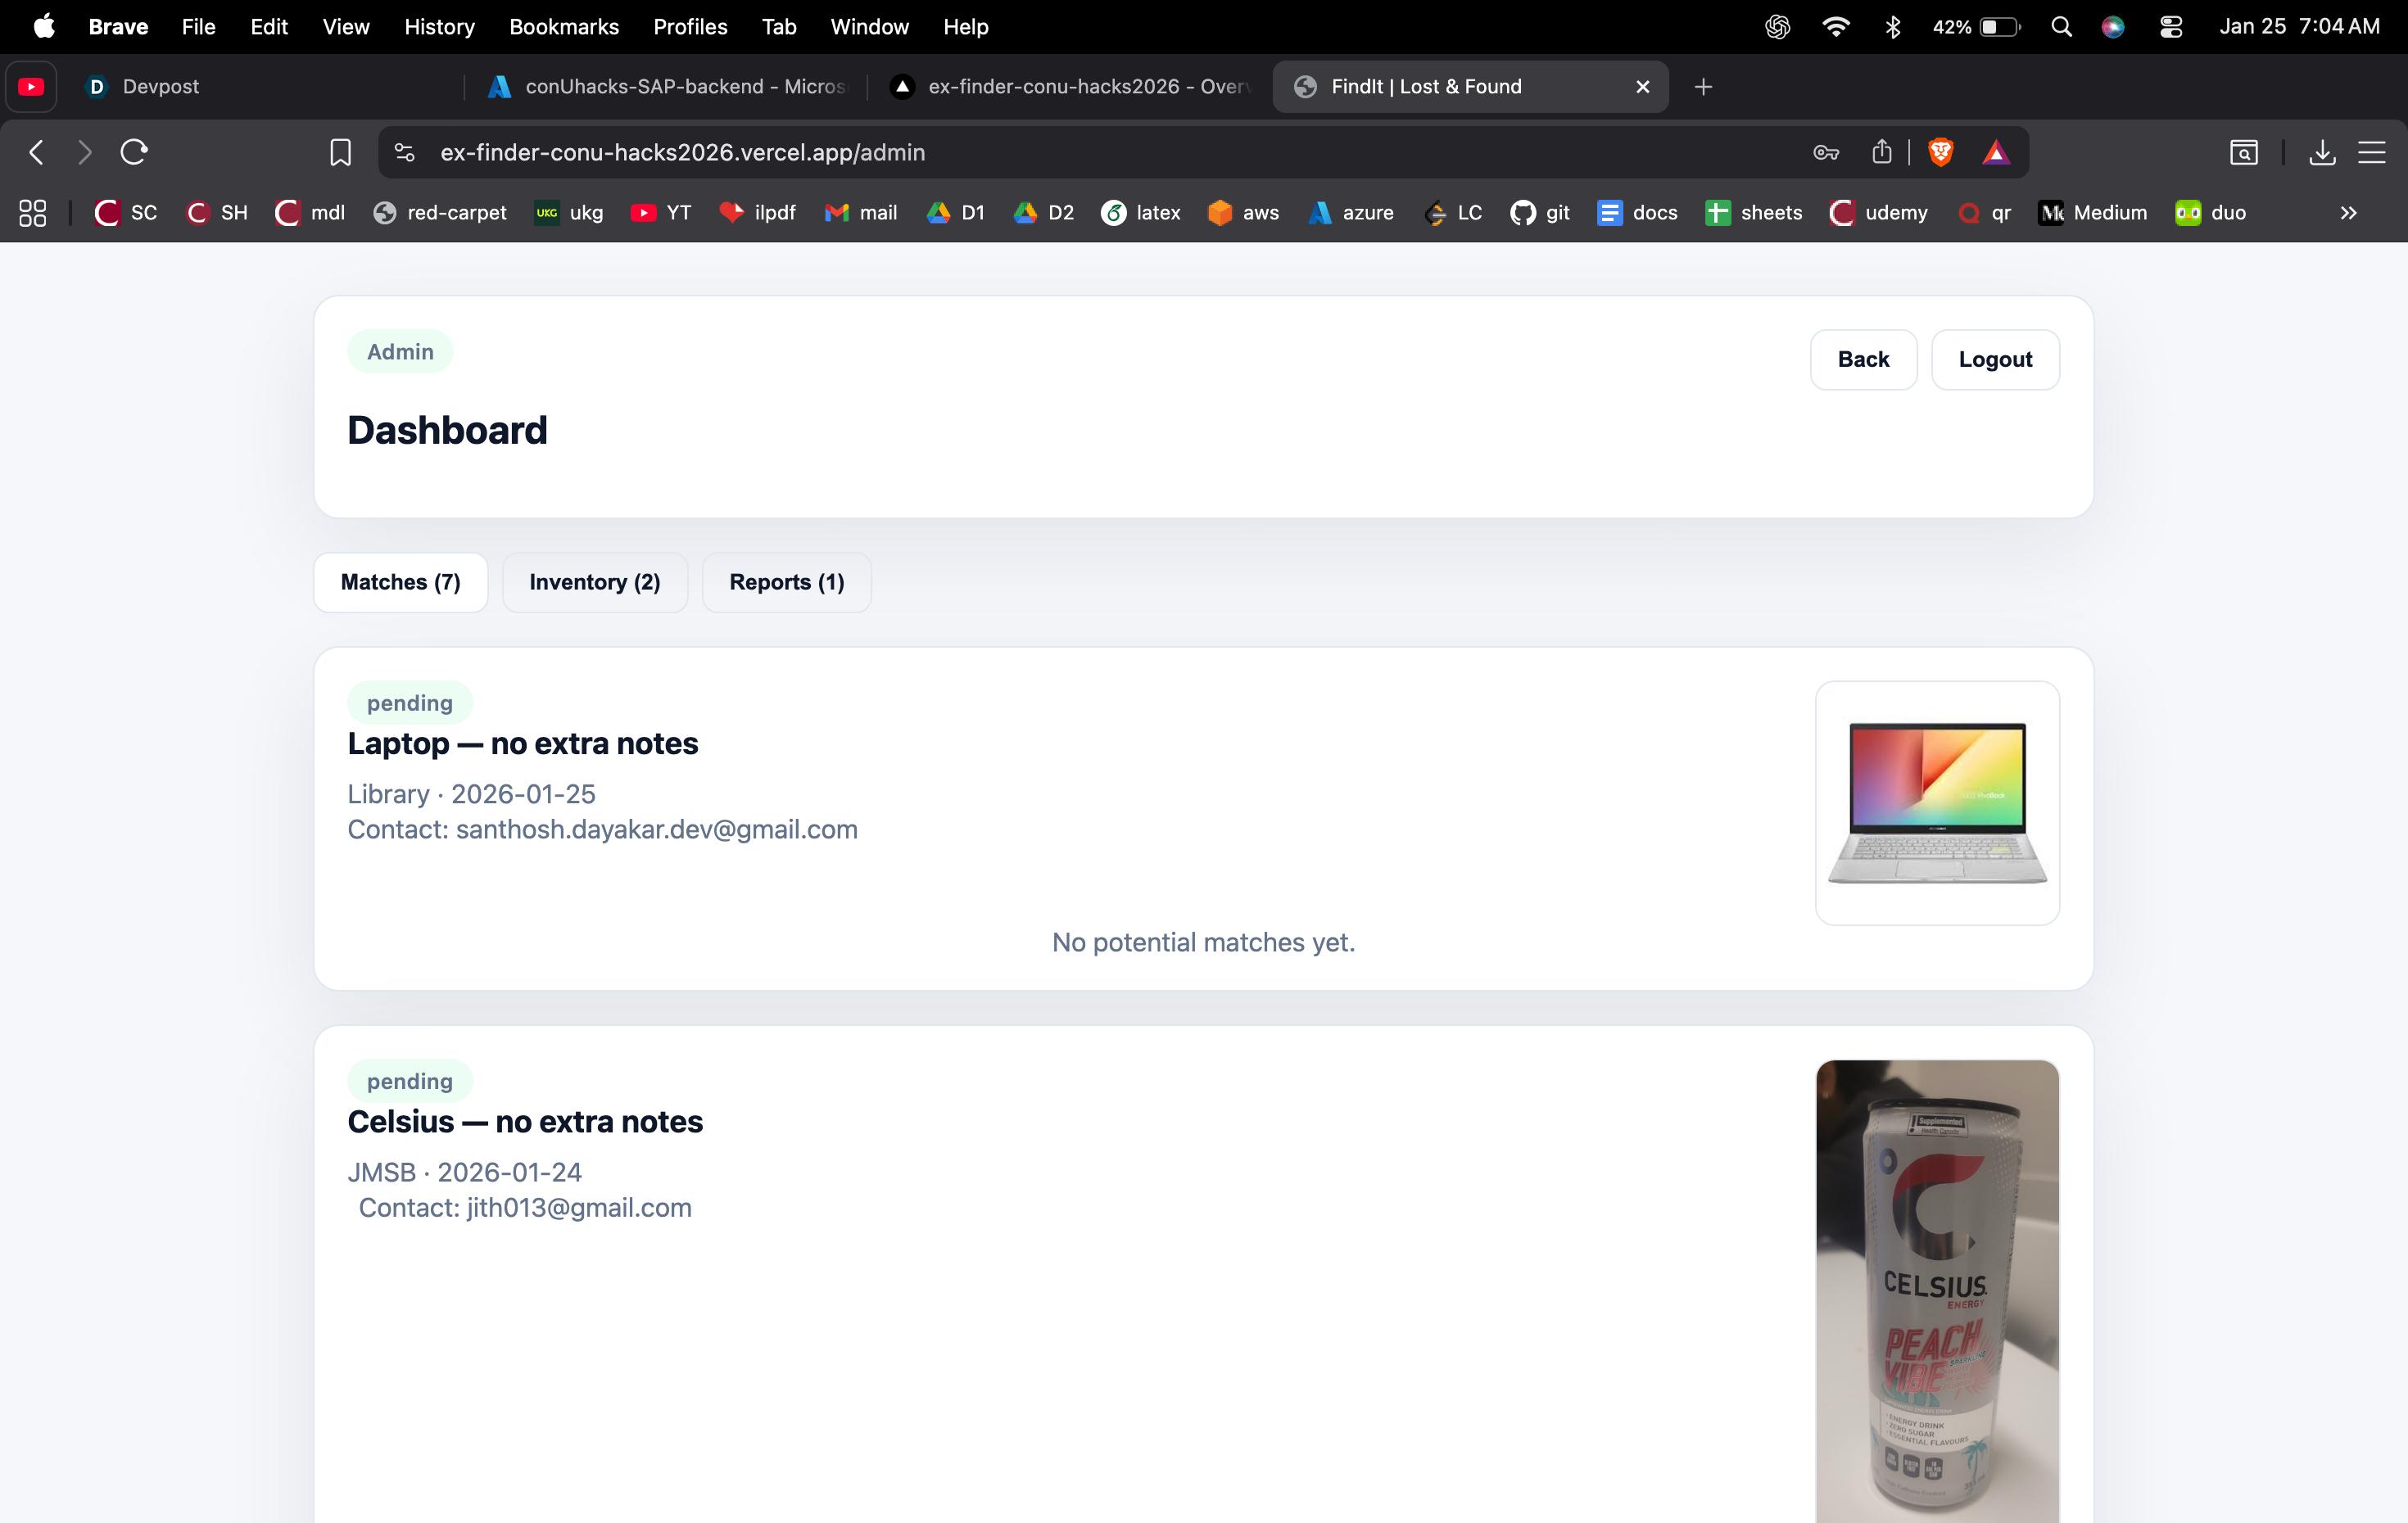Expand hidden bookmarks with double chevron
Screen dimensions: 2408x1523
coord(2348,213)
